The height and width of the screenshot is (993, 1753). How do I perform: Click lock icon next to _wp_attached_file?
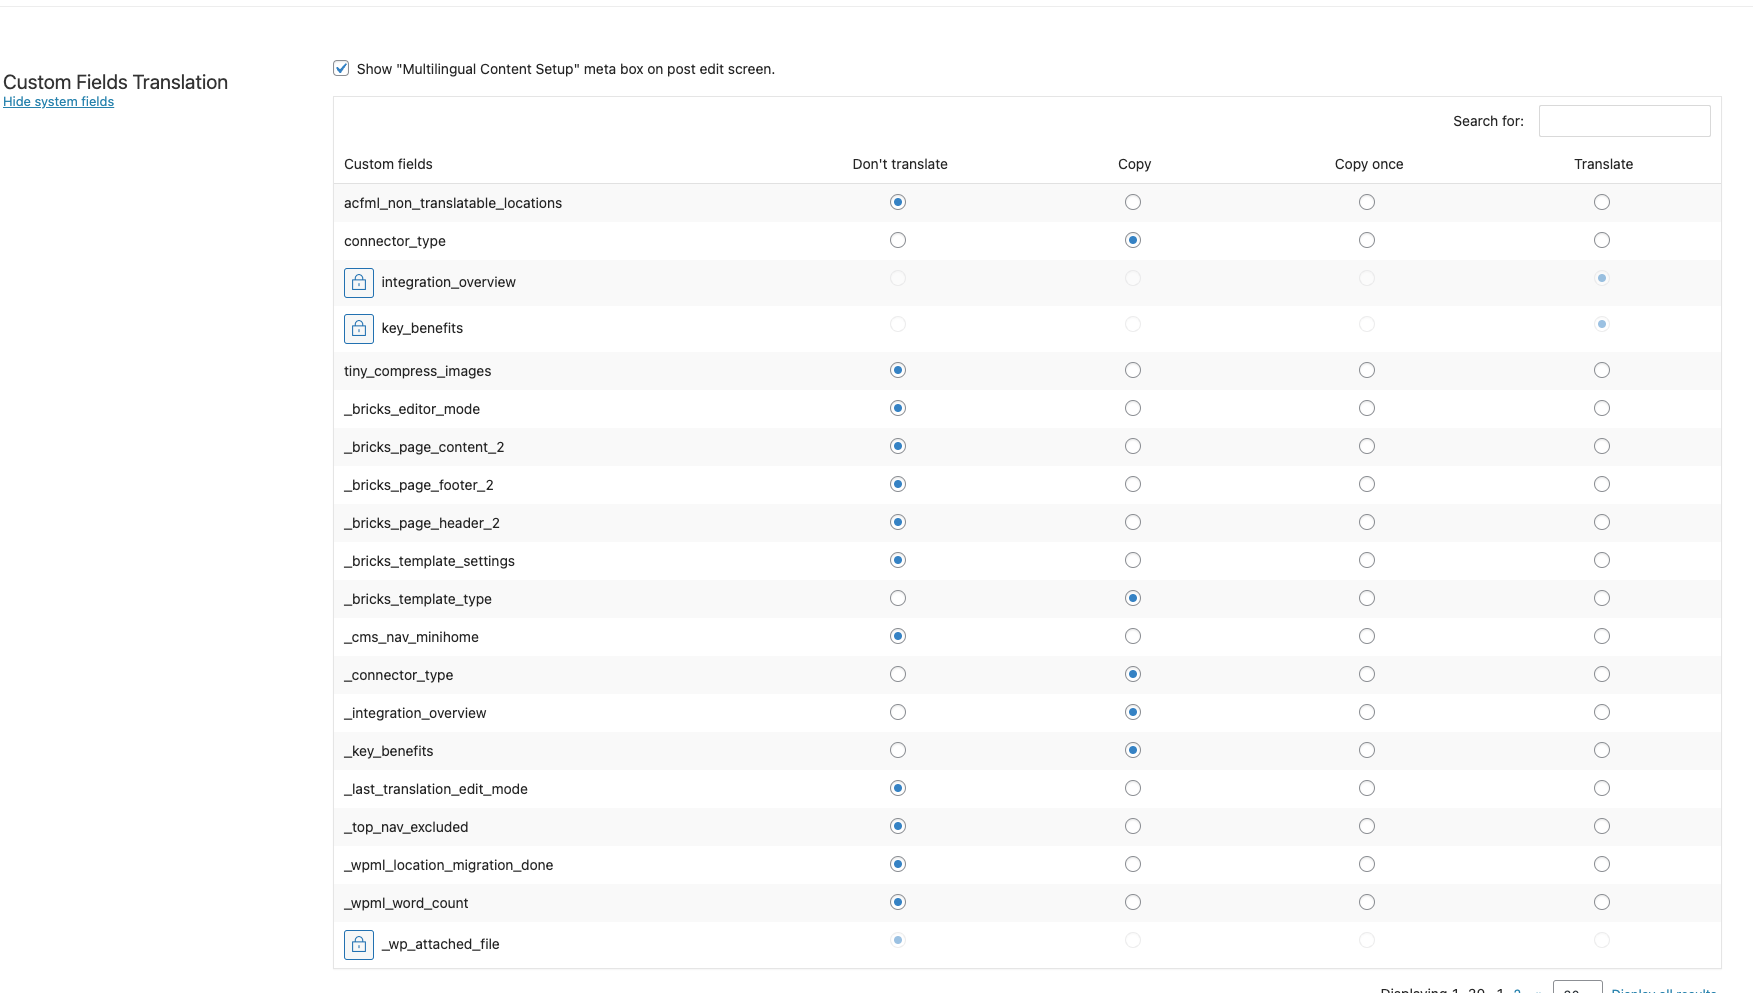point(359,944)
